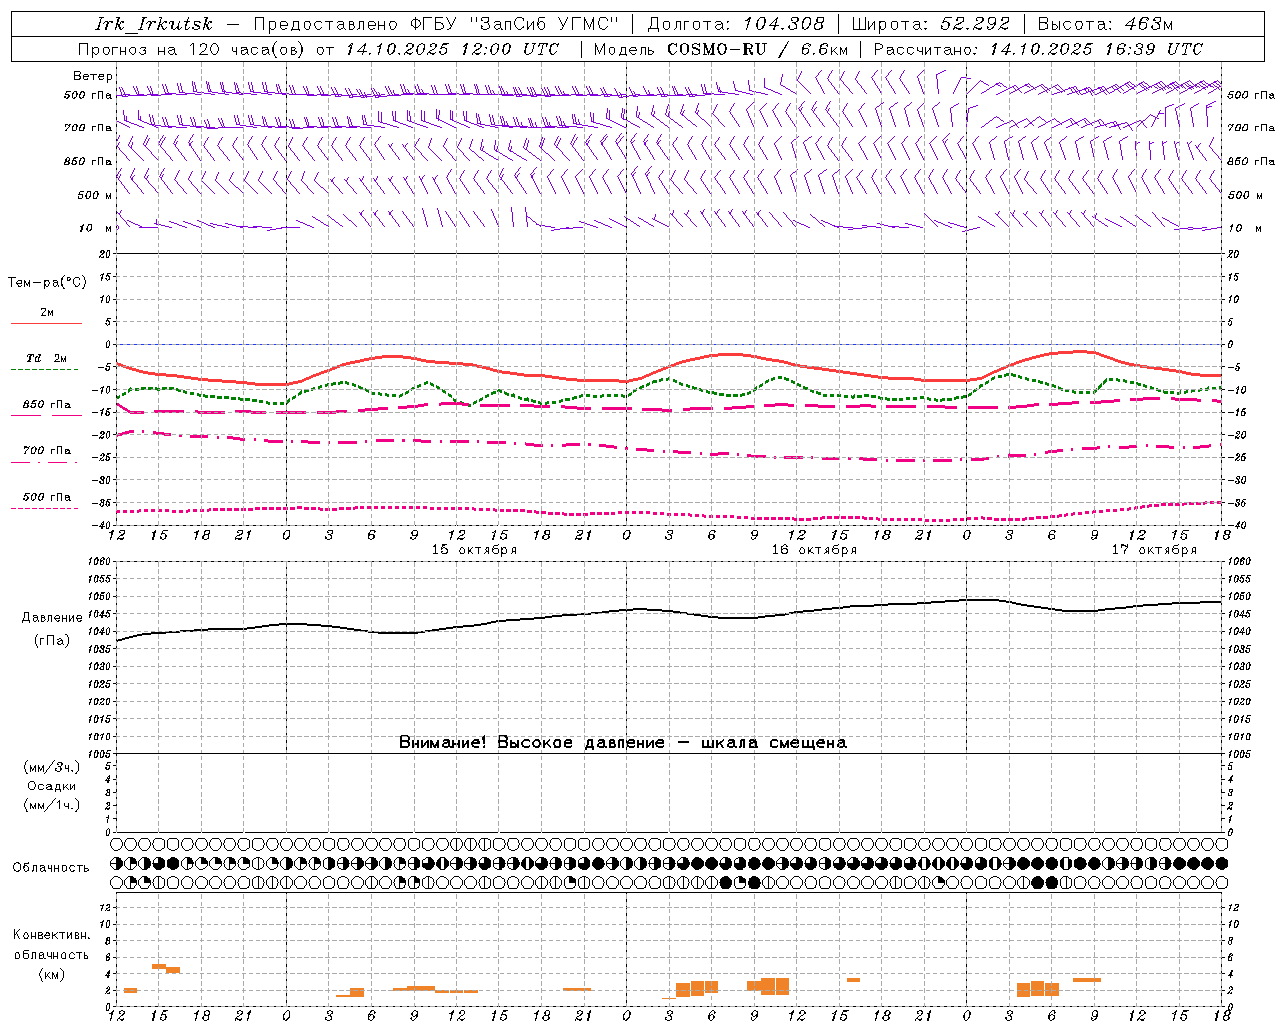Click the "Ветер" wind panel label
Screen dimensions: 1280x1024
tap(93, 76)
